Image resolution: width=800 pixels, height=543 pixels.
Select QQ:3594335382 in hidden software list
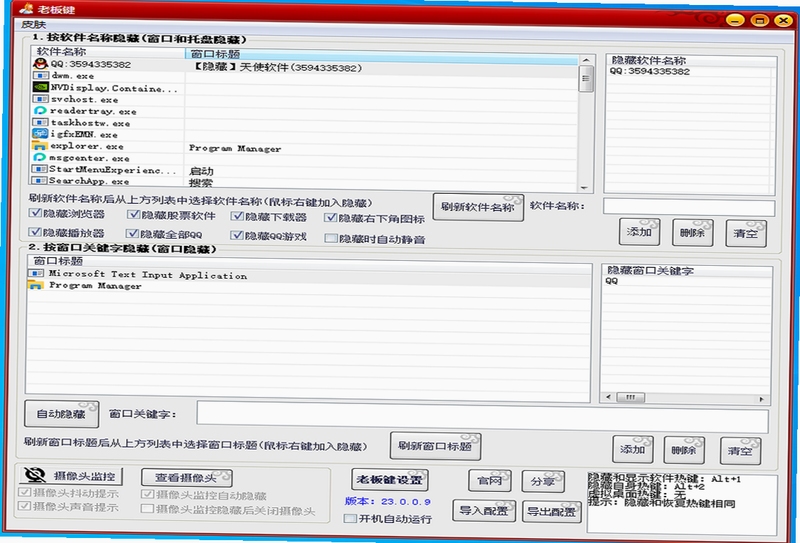649,71
